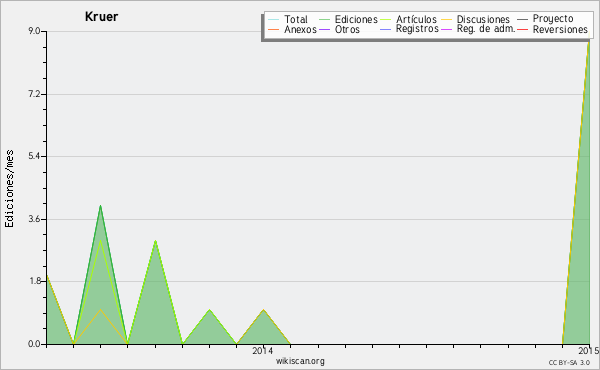The image size is (600, 370).
Task: Click the Reversiones red line swatch
Action: pyautogui.click(x=522, y=29)
